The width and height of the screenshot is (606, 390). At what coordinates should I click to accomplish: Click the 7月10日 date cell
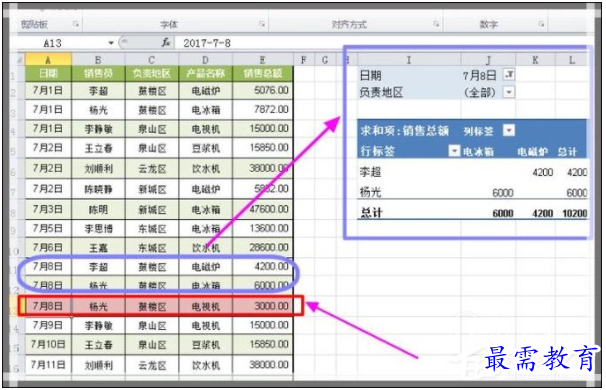[48, 344]
